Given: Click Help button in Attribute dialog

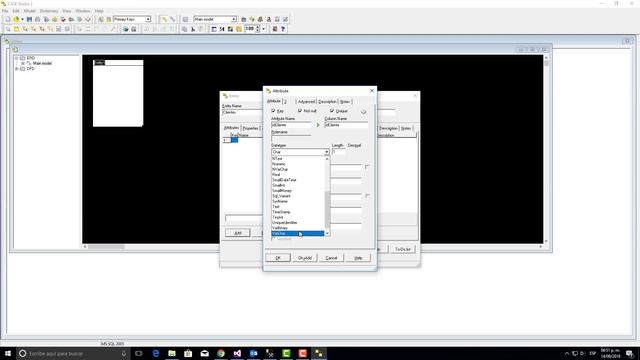Looking at the screenshot, I should click(x=358, y=258).
